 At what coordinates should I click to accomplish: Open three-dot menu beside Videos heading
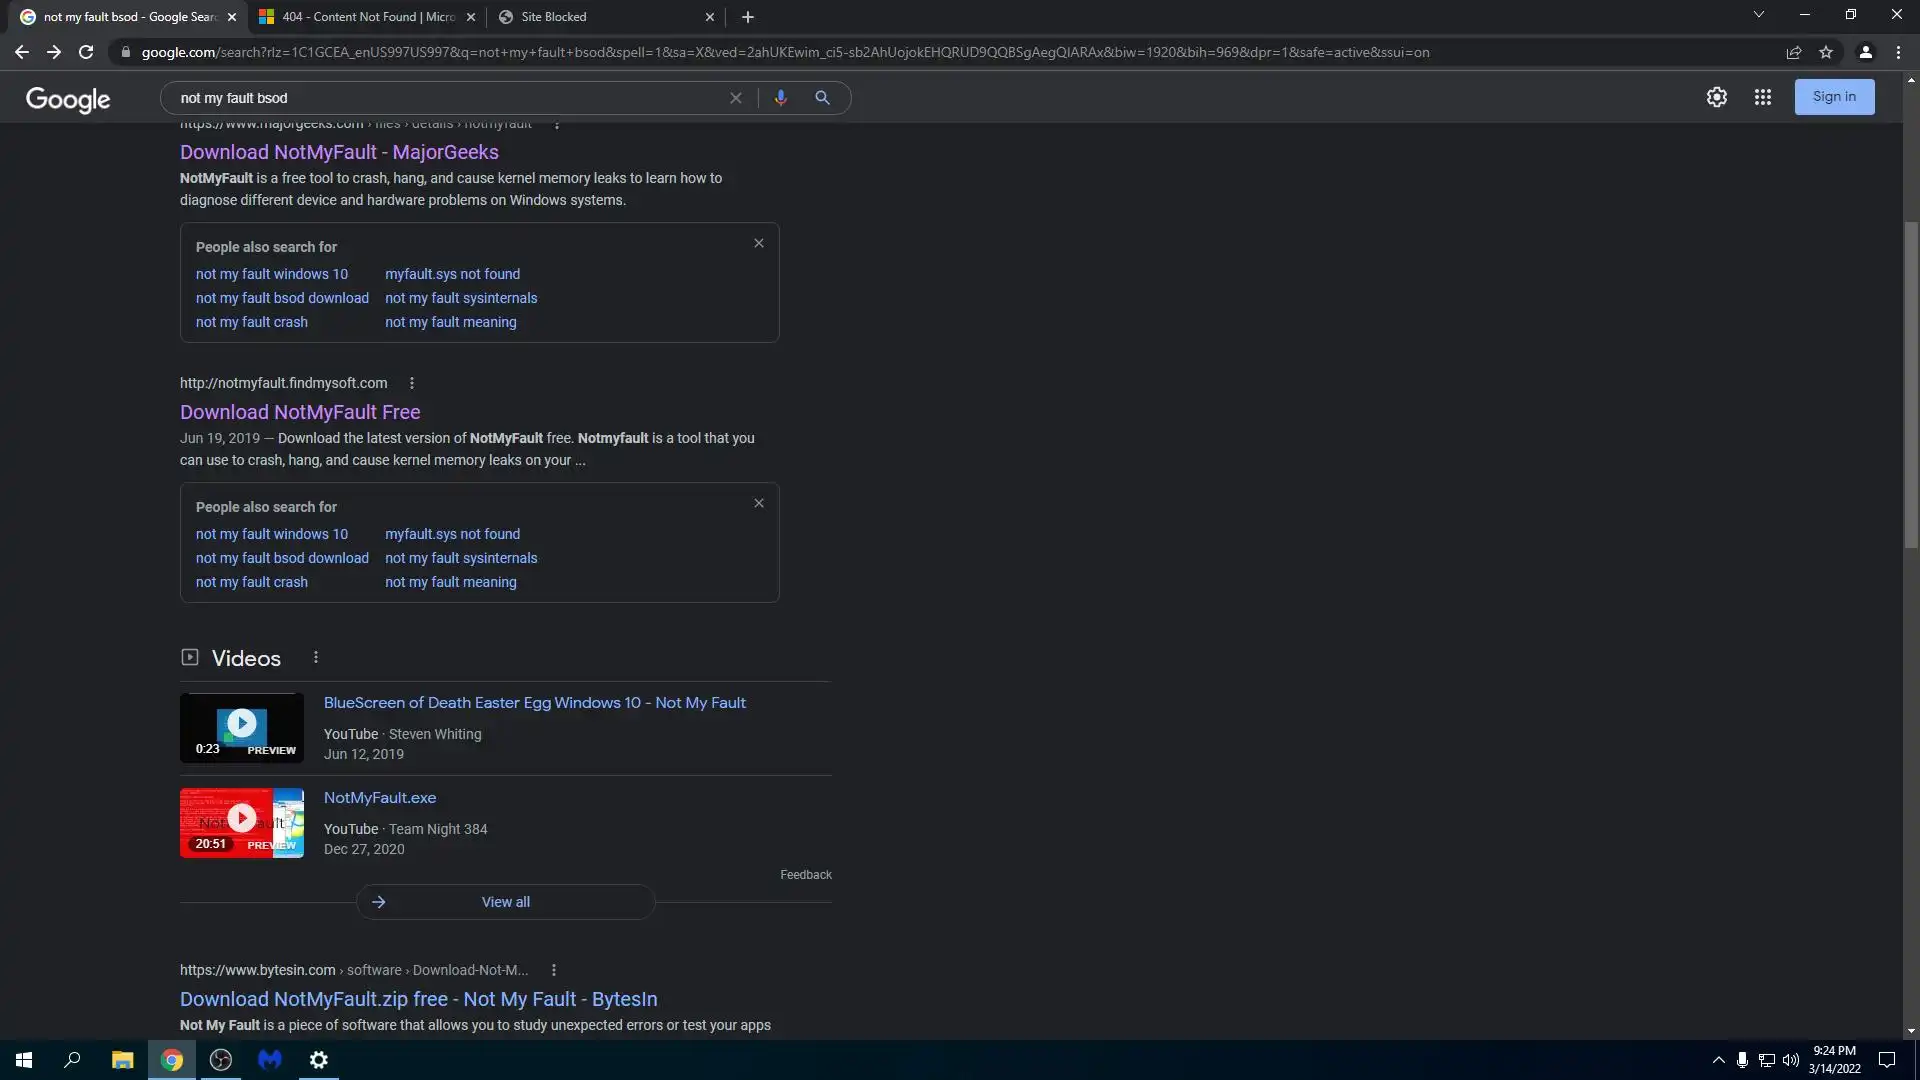pos(316,657)
